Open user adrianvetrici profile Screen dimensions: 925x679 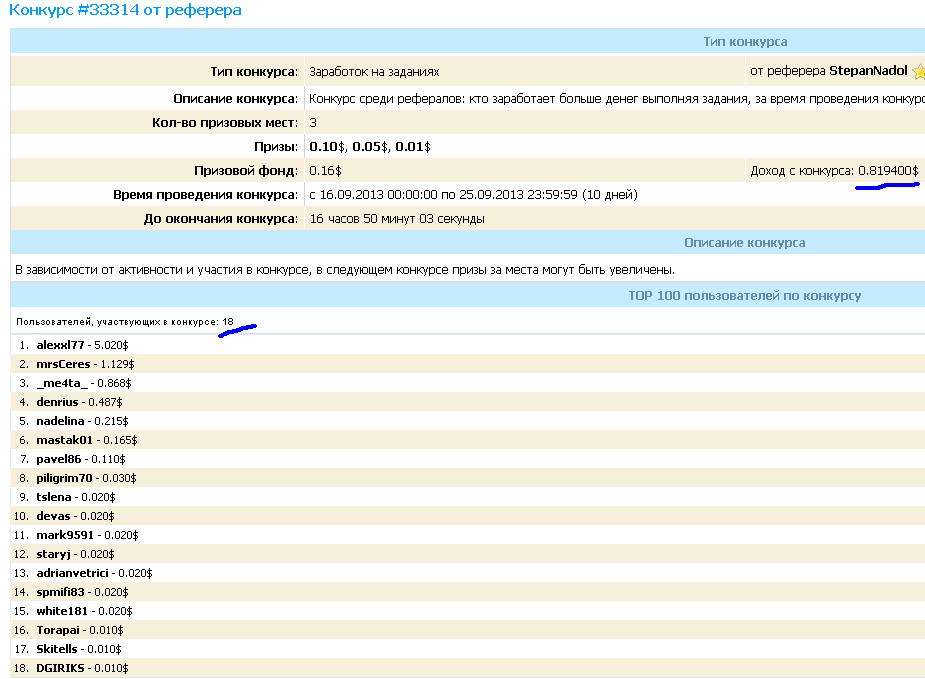(x=73, y=573)
